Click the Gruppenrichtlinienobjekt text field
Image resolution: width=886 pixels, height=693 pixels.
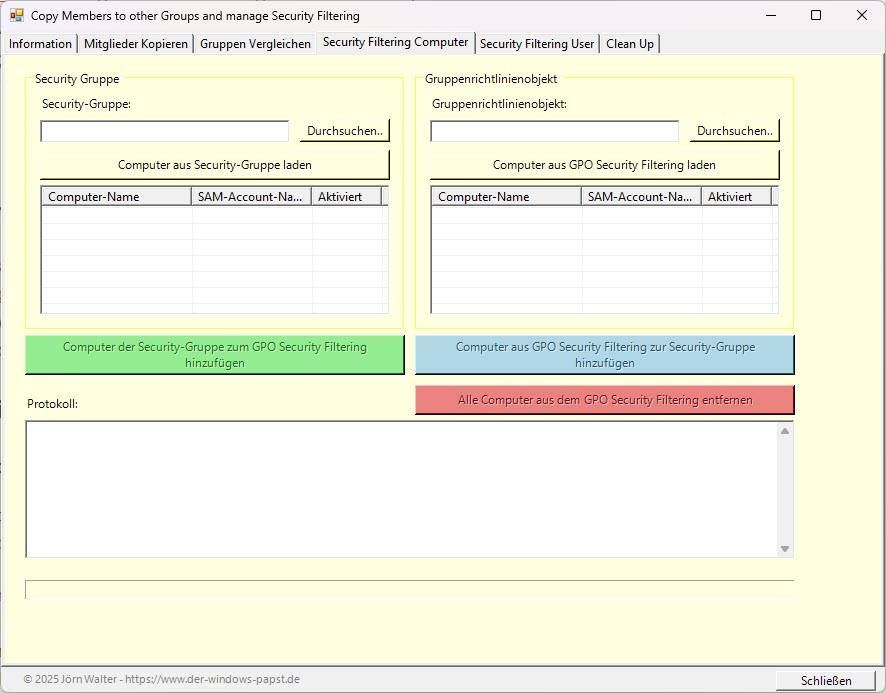[554, 131]
